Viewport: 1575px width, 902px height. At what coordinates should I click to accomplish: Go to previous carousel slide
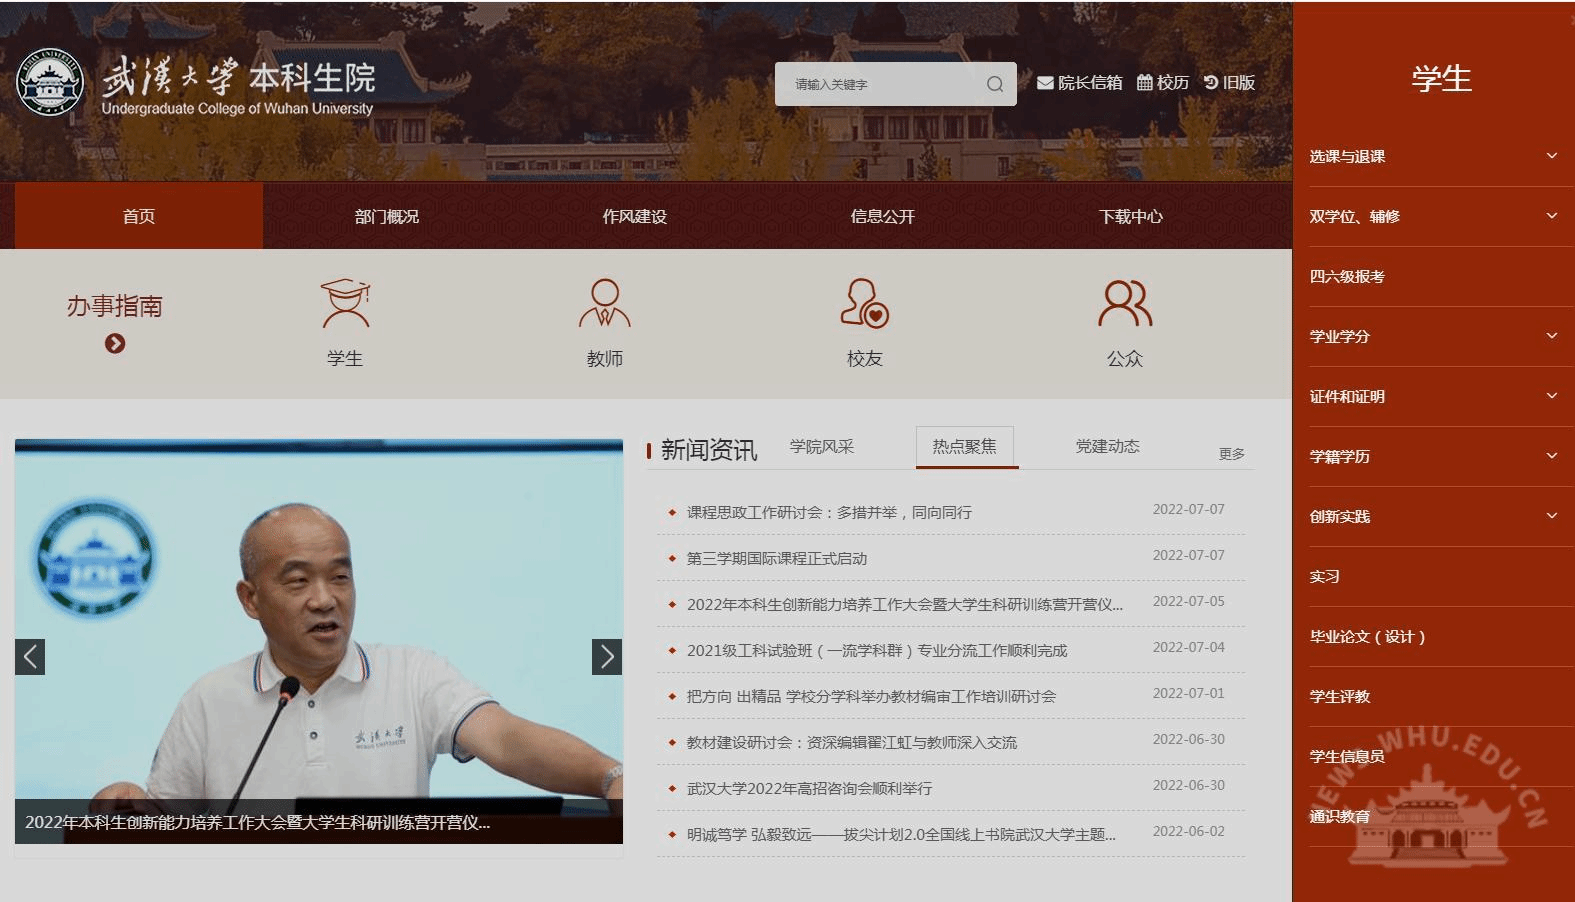click(x=30, y=657)
